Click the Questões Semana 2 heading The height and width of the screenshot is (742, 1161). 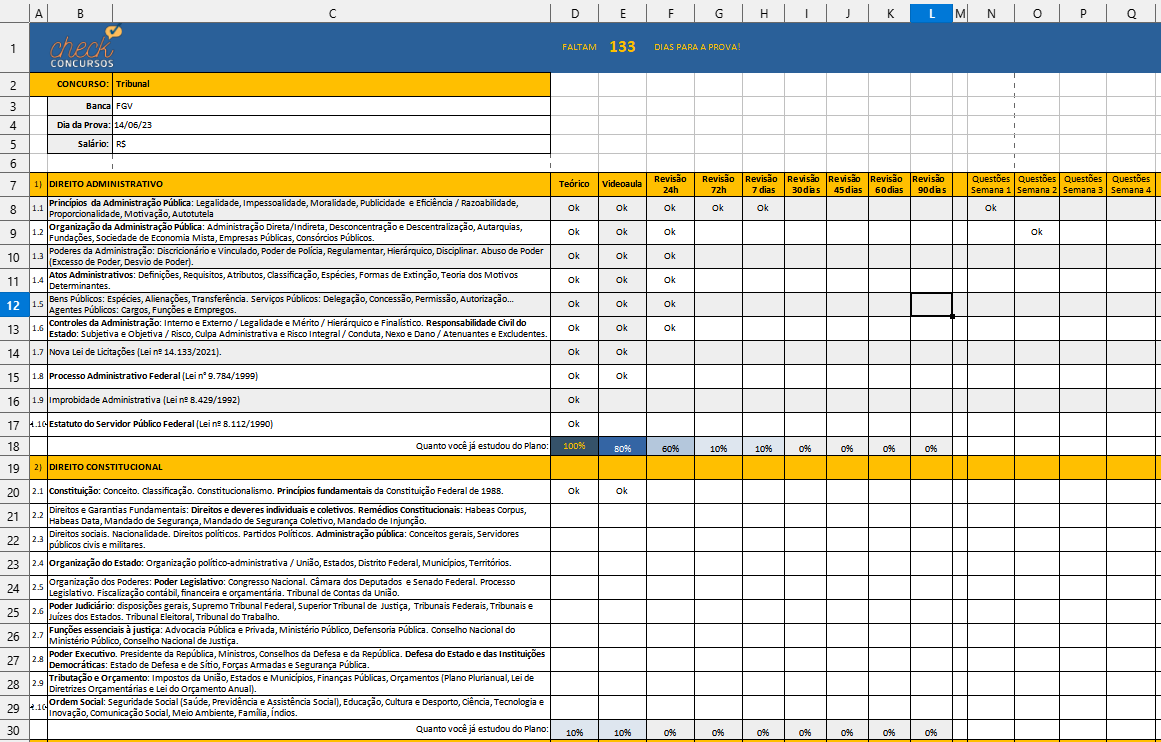coord(1037,184)
